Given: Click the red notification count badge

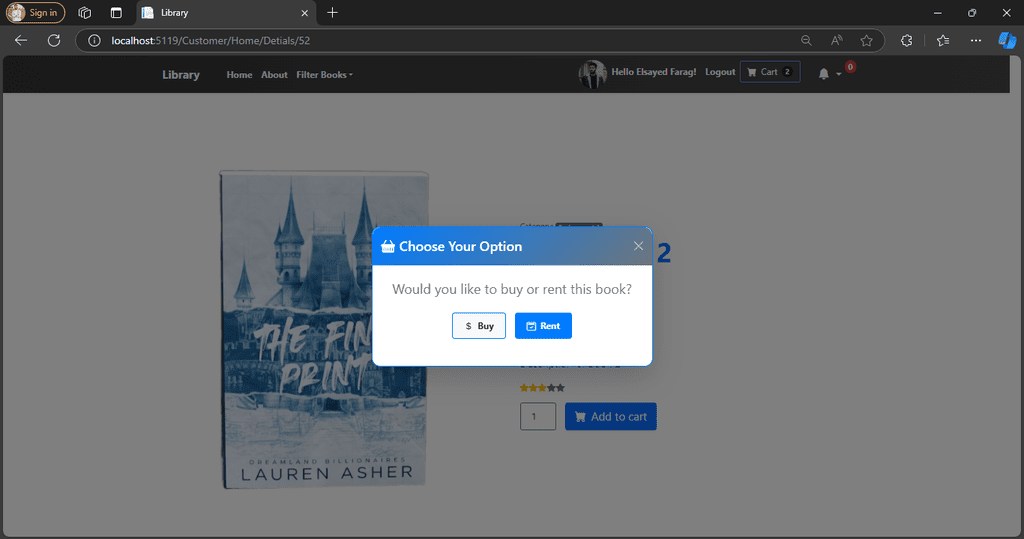Looking at the screenshot, I should [850, 67].
